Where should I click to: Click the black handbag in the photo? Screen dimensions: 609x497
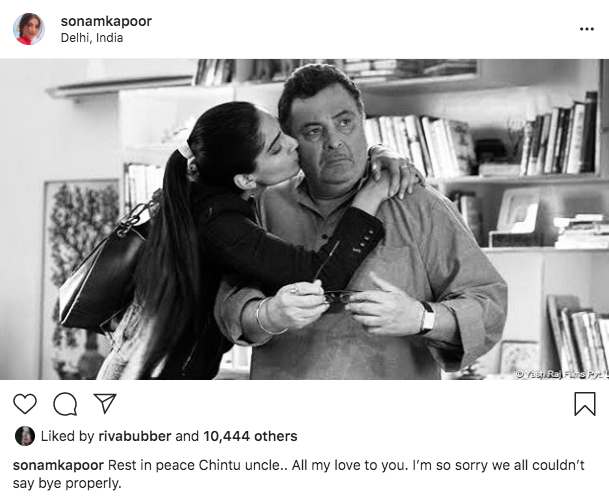tap(103, 272)
